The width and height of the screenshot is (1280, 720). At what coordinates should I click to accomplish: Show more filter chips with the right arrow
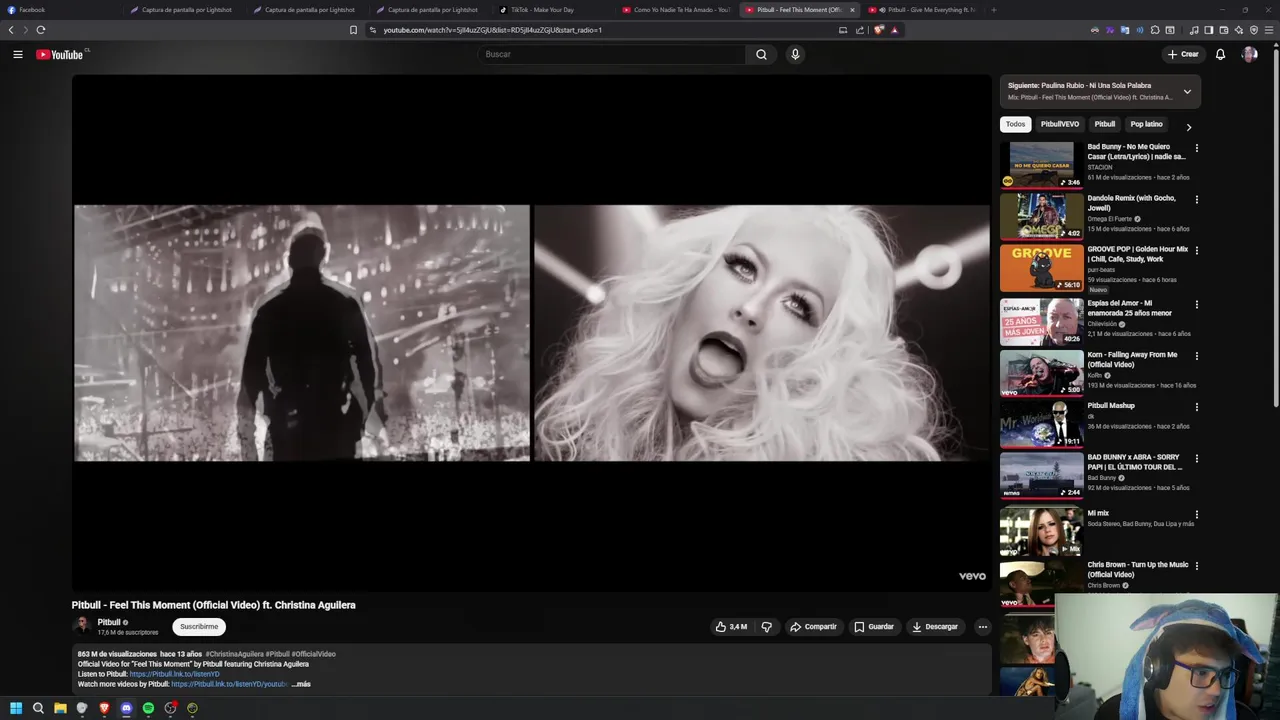click(1188, 127)
